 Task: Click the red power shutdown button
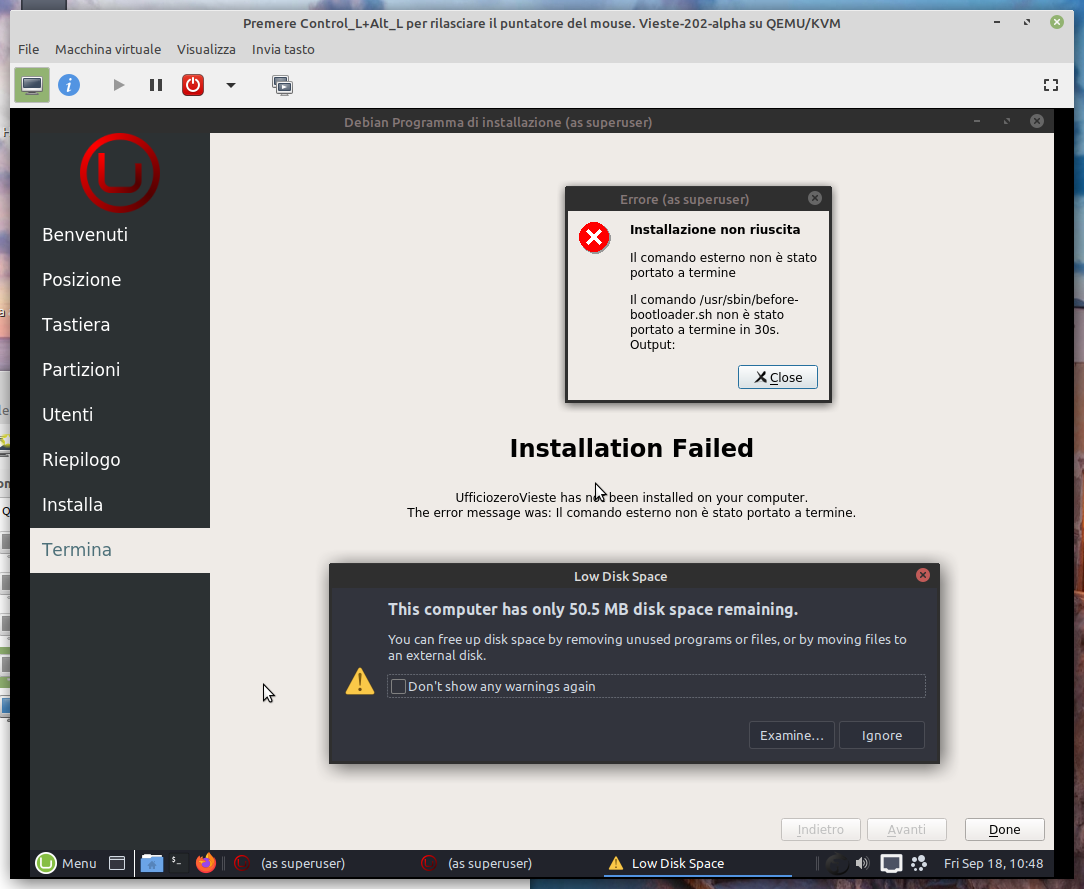(x=193, y=85)
